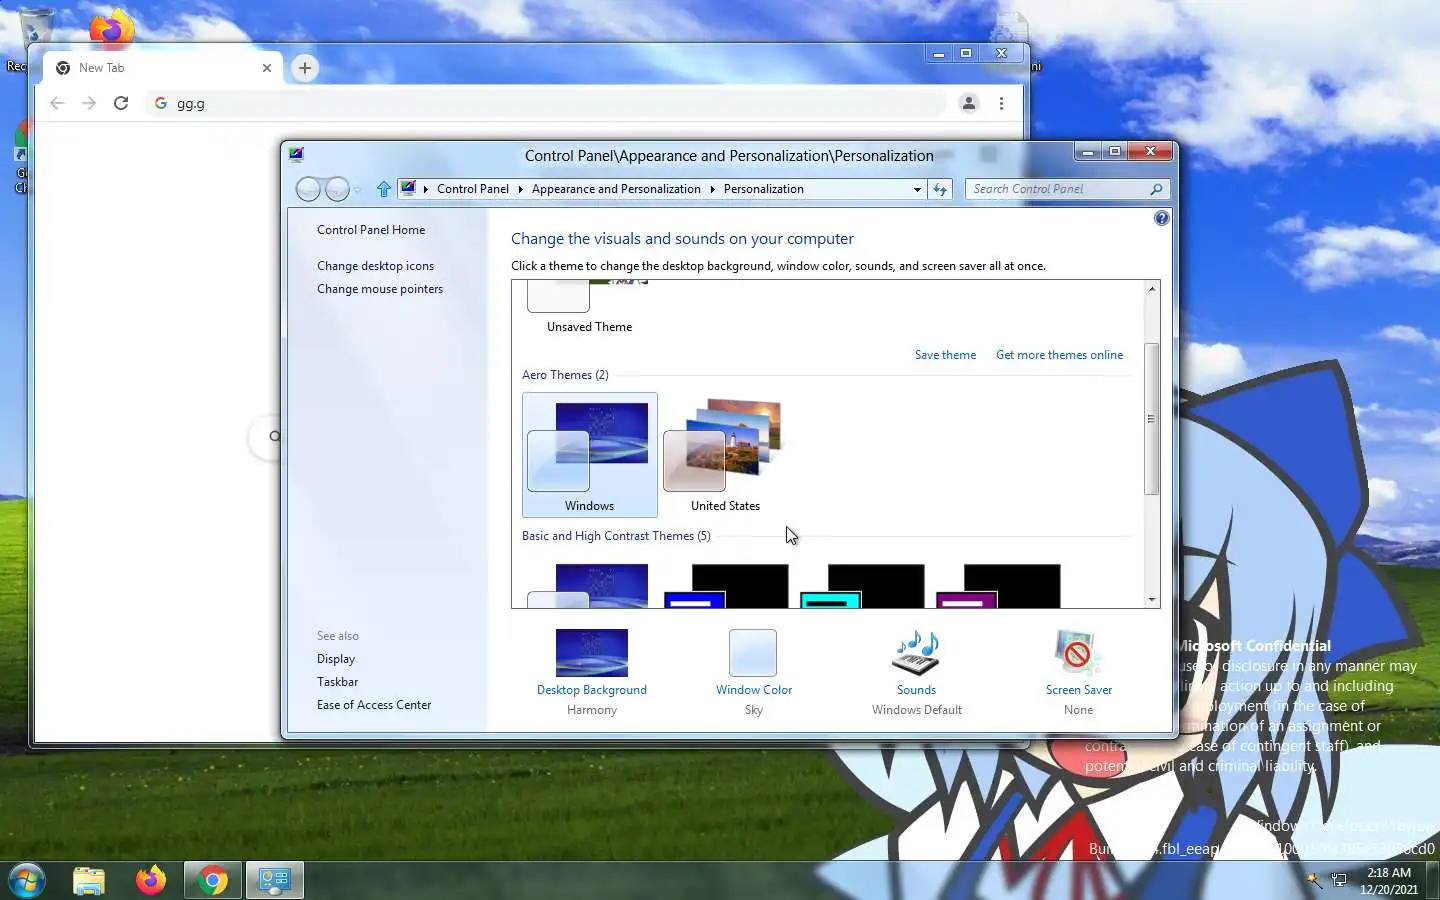
Task: Open the Desktop Background Harmony icon
Action: [x=591, y=653]
